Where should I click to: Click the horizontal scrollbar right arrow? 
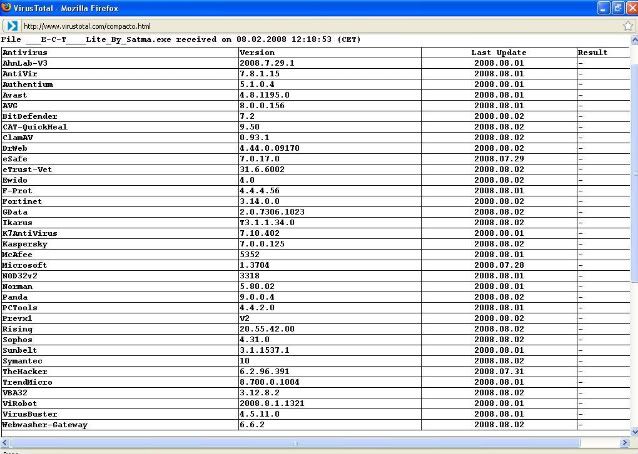625,443
